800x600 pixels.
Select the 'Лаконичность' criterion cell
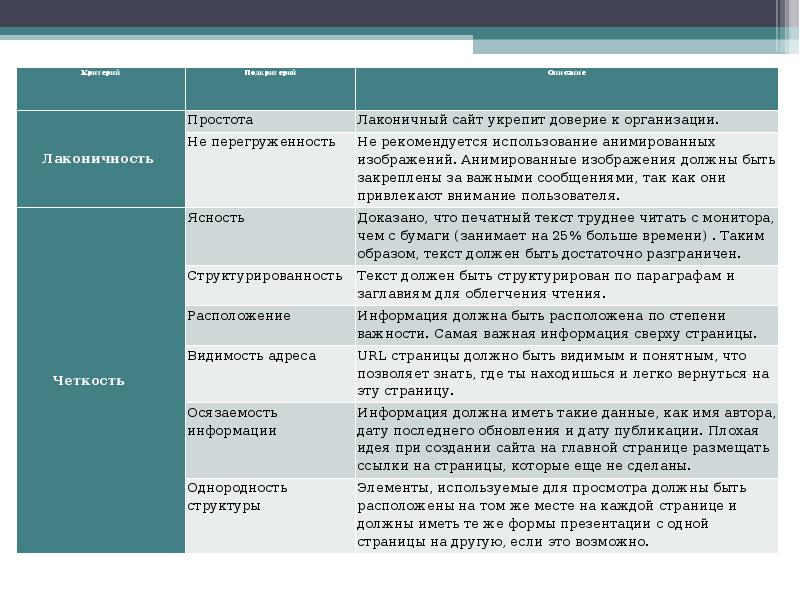tap(98, 159)
